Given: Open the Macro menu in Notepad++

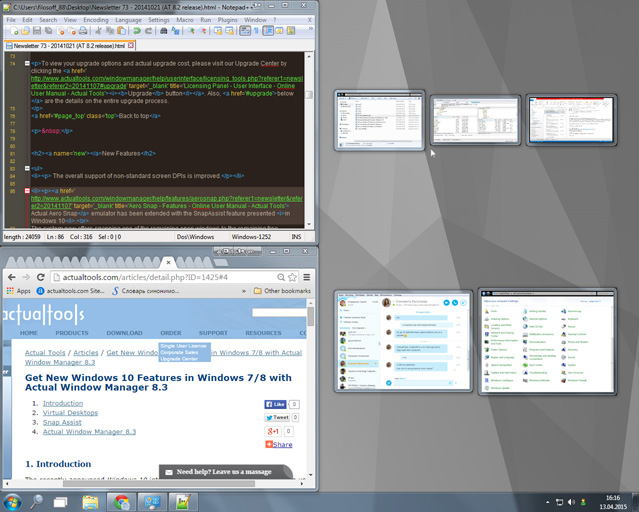Looking at the screenshot, I should 185,20.
